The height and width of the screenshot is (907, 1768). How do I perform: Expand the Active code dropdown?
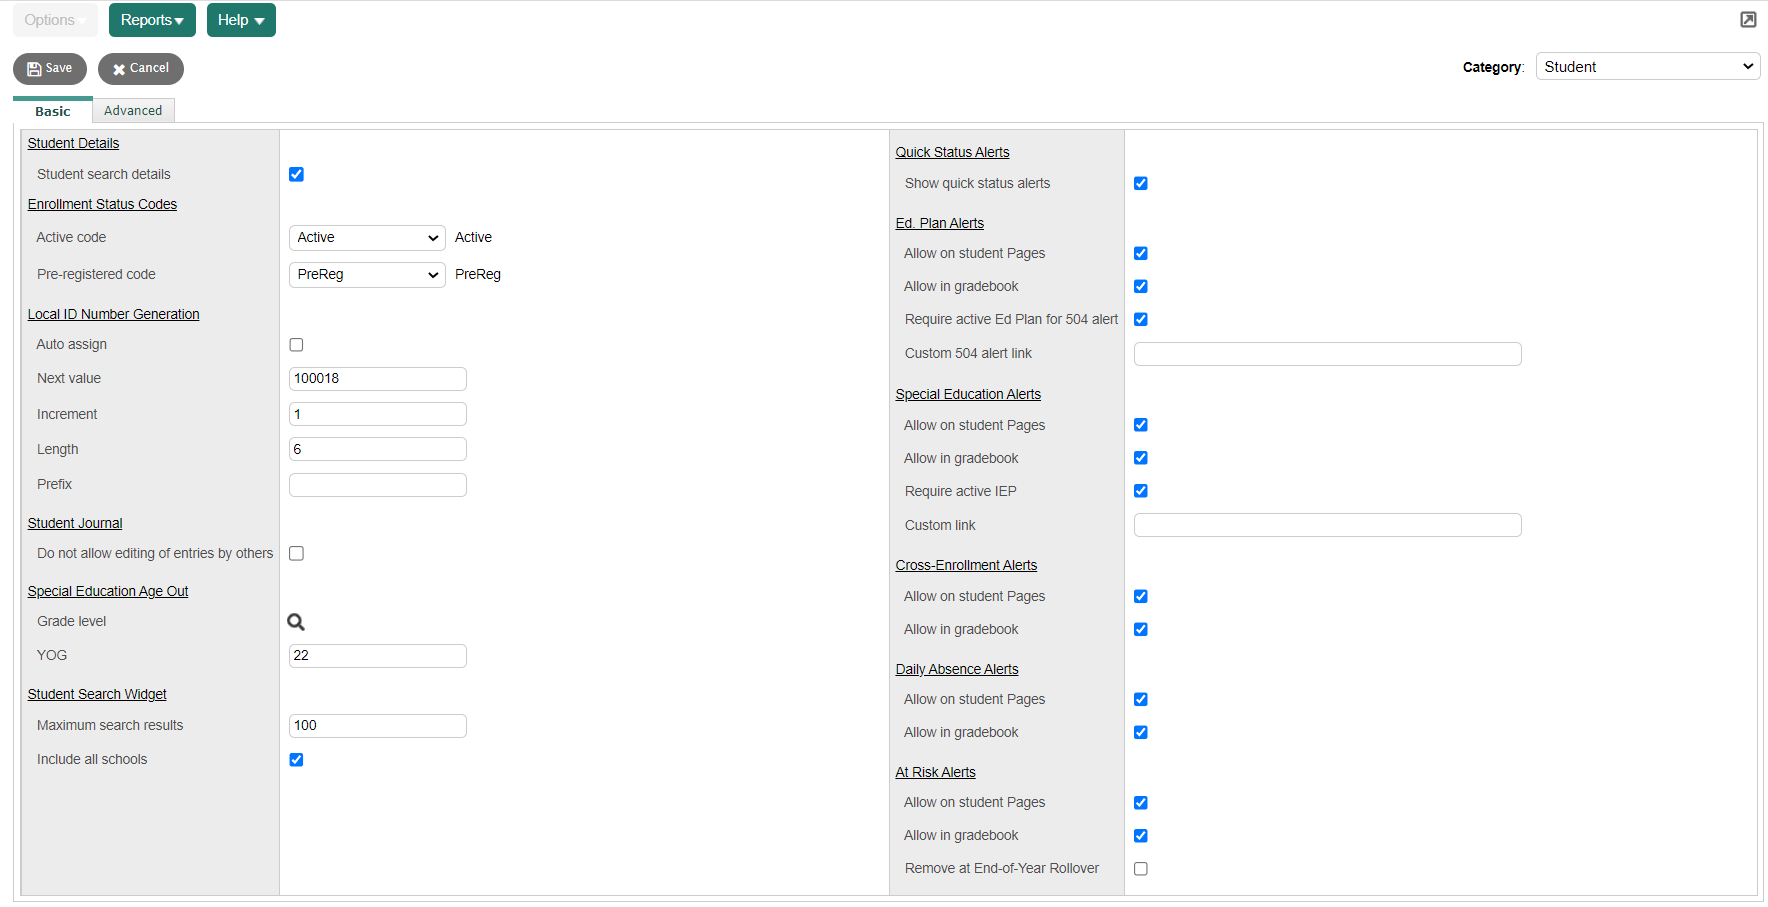pos(367,238)
